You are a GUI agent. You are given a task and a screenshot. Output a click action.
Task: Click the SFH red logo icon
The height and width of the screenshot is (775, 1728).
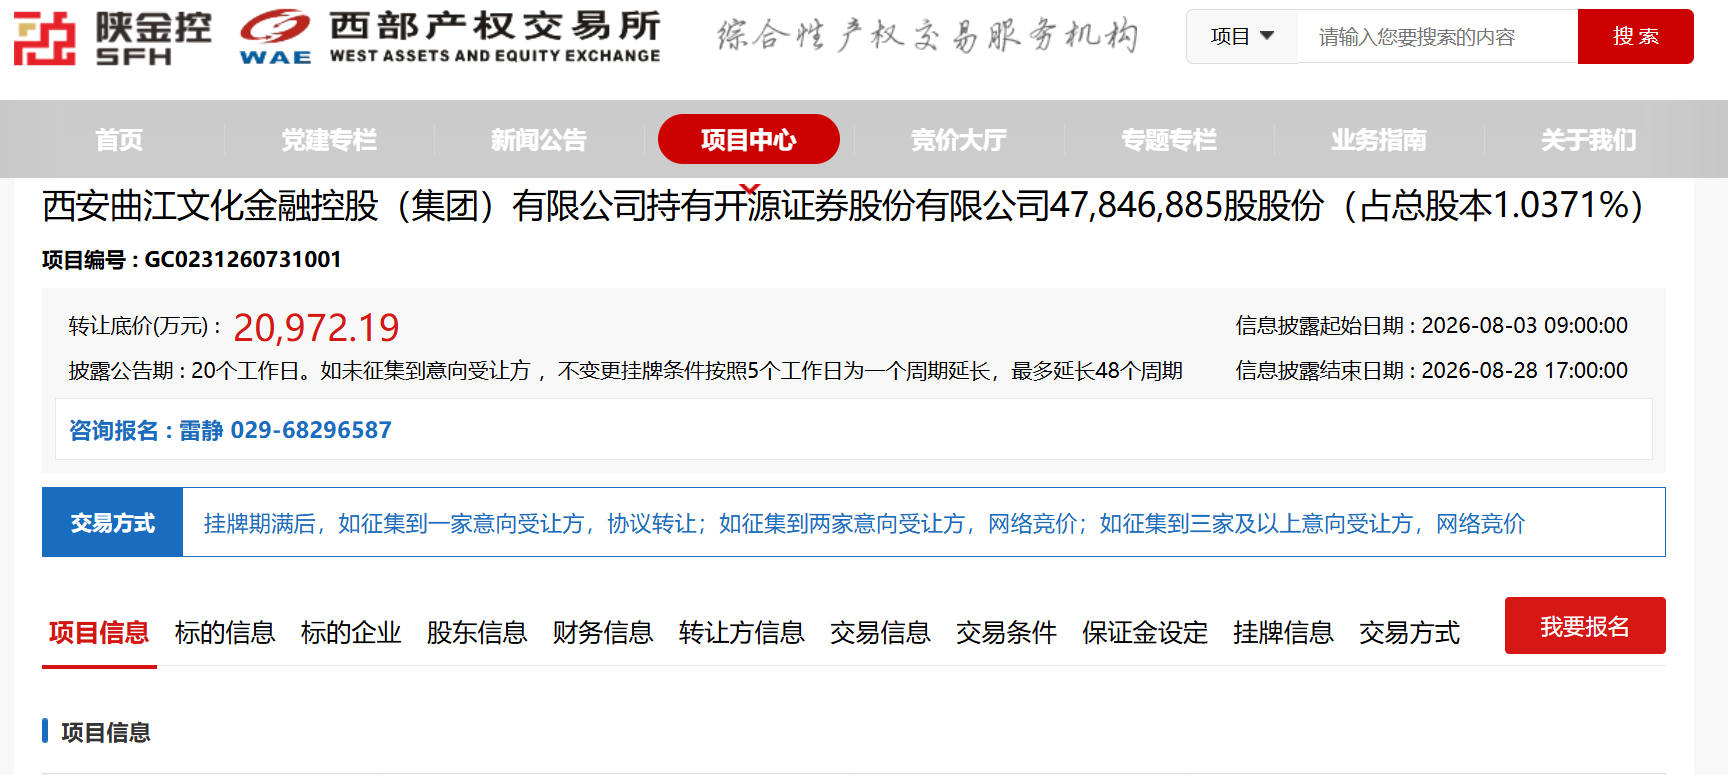[45, 38]
